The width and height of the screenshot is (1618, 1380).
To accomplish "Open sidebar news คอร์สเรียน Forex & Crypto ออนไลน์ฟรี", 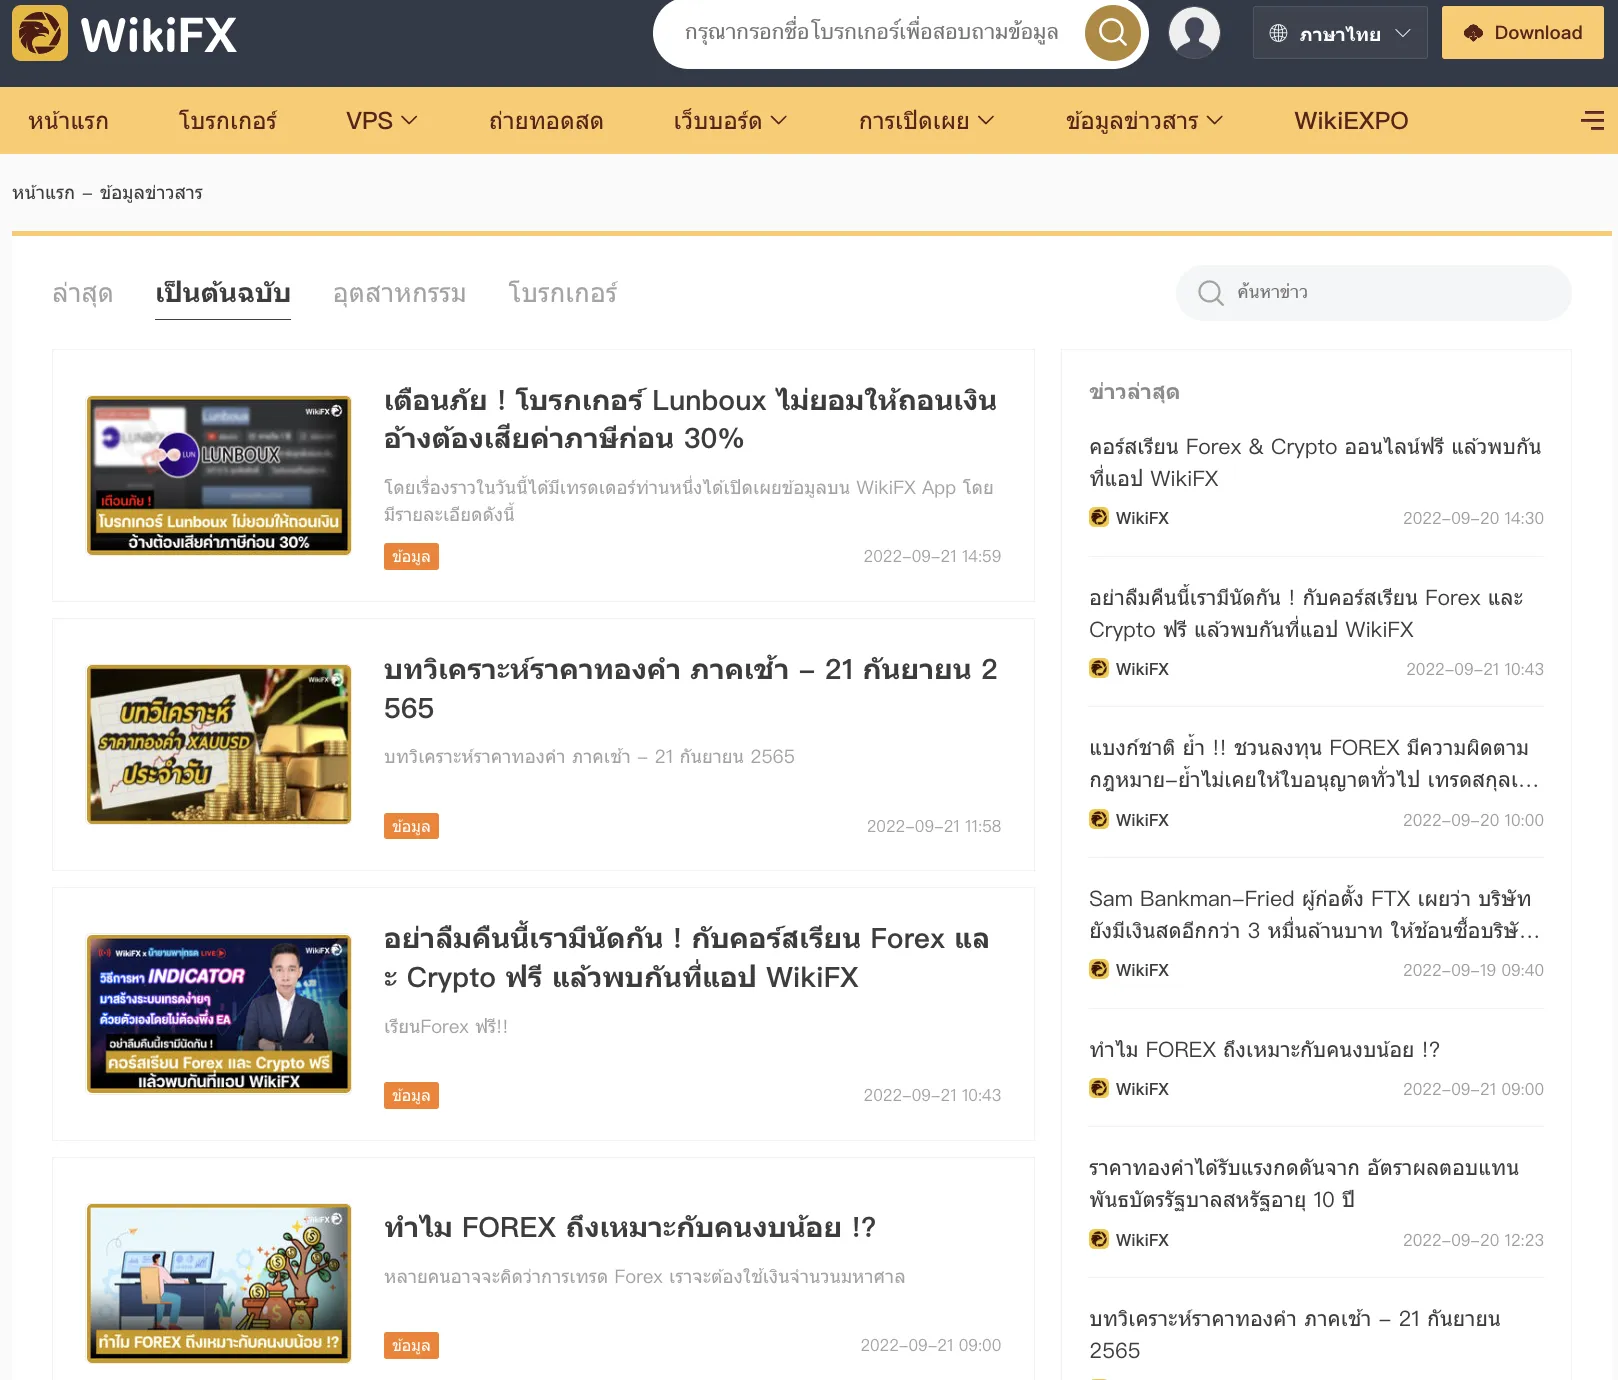I will [1315, 463].
